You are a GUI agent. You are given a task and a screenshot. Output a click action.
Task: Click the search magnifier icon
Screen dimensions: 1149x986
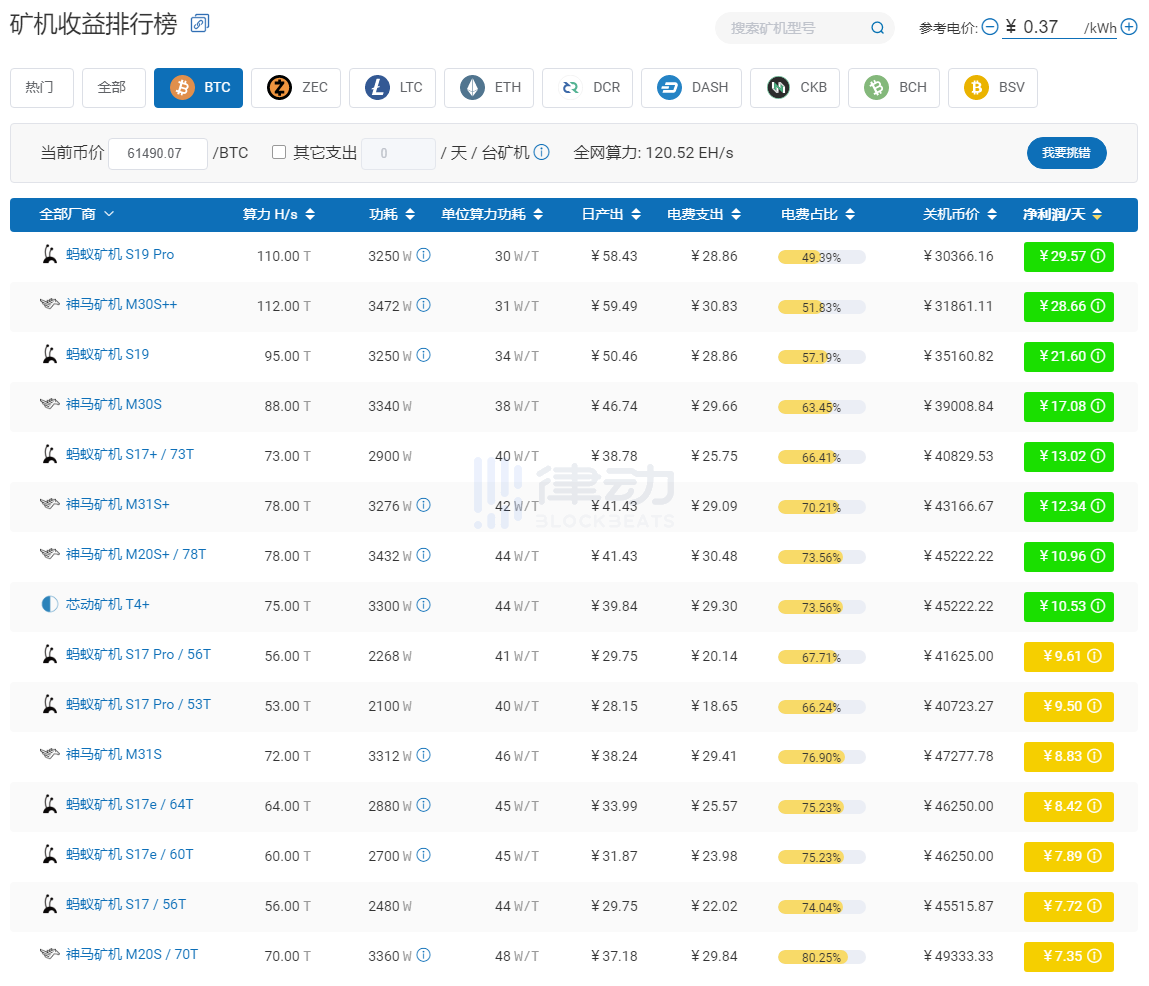coord(877,28)
